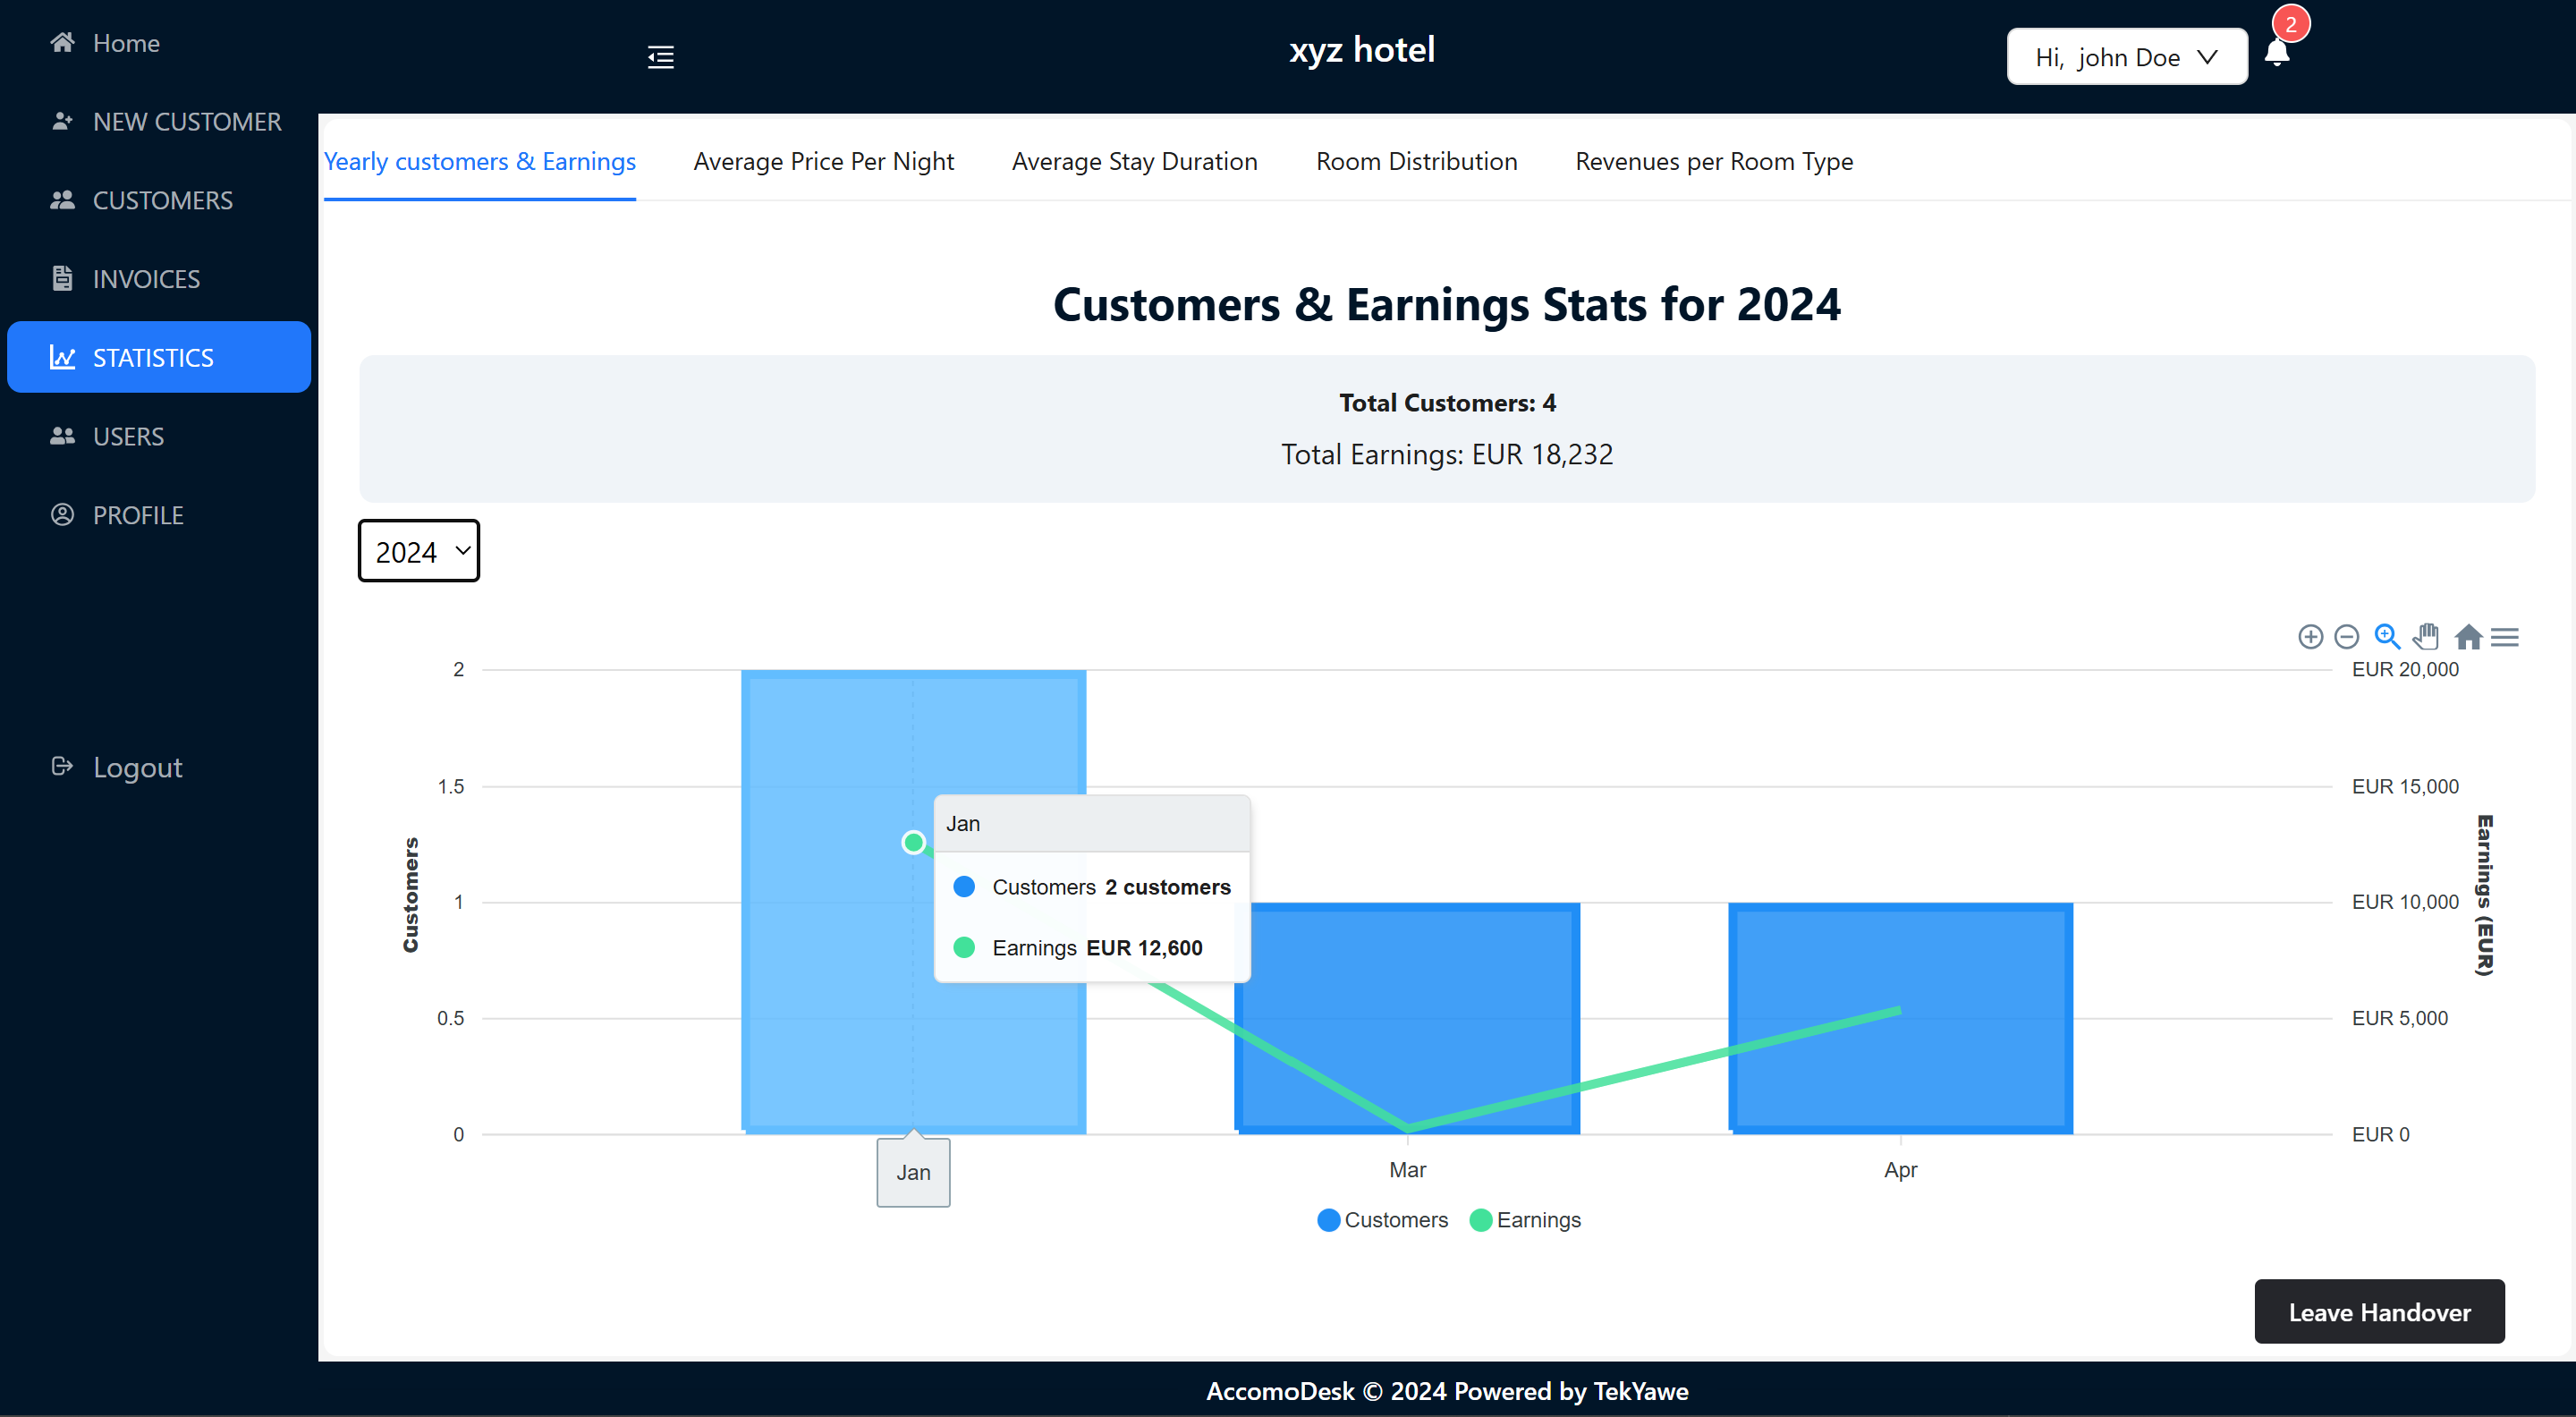The width and height of the screenshot is (2576, 1417).
Task: Switch to Room Distribution tab
Action: [1416, 159]
